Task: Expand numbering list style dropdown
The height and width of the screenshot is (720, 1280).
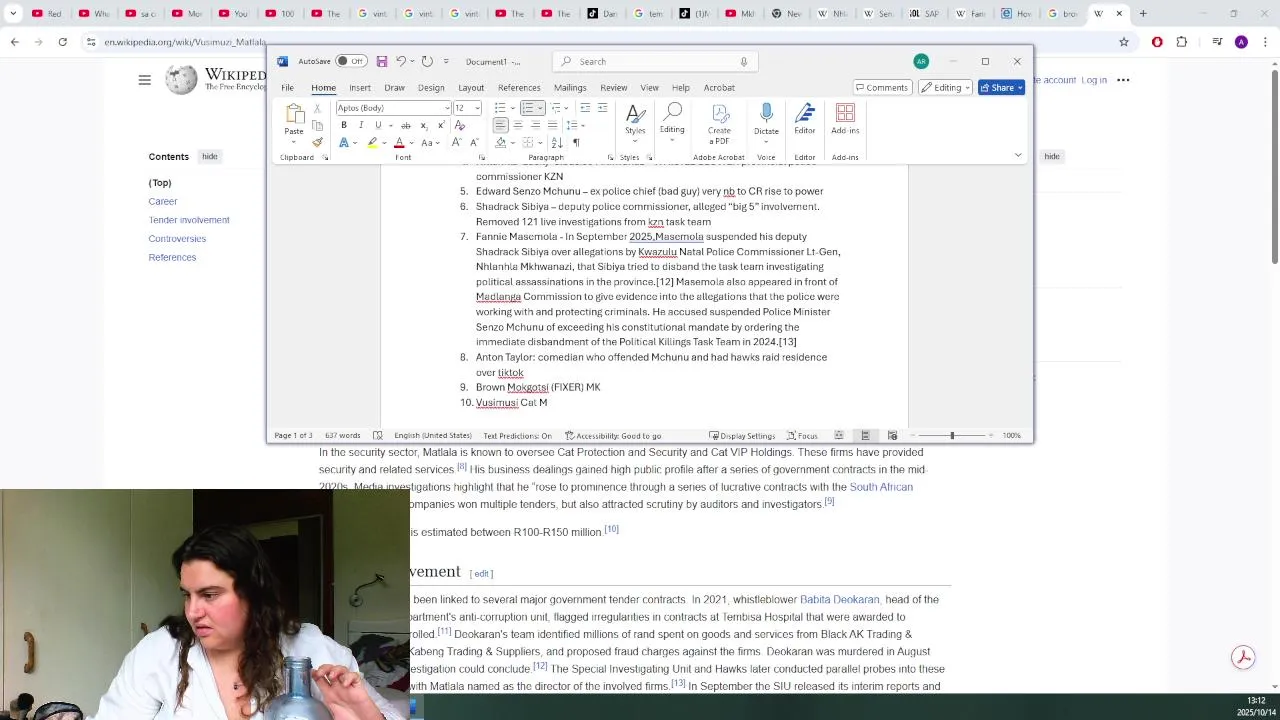Action: point(540,108)
